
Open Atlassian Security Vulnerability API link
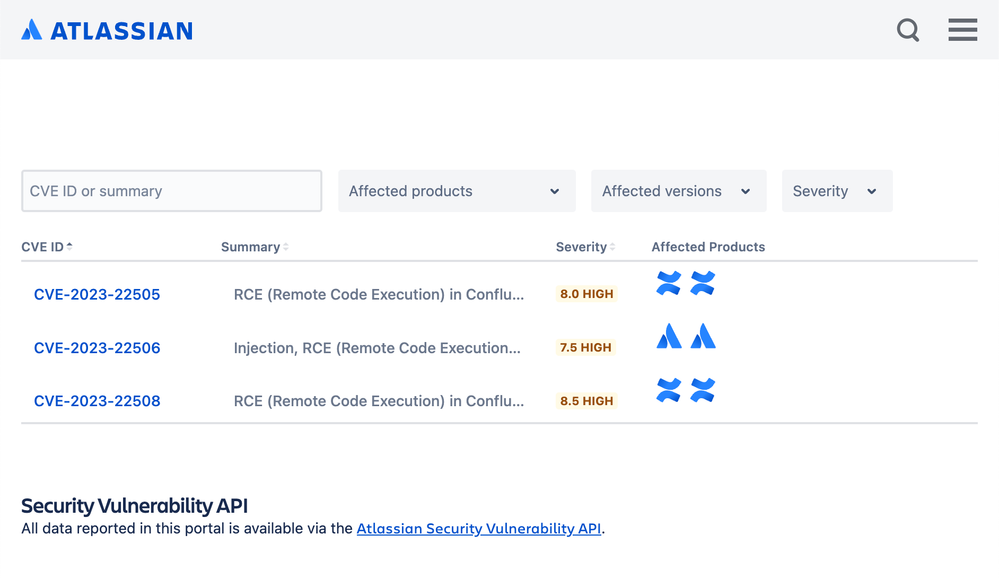[x=478, y=528]
